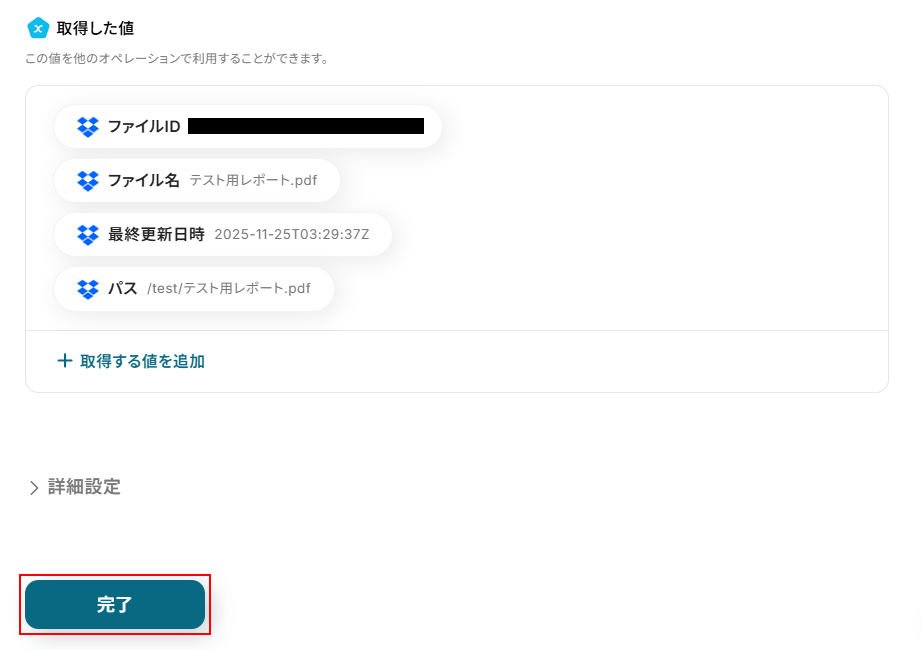Expand the 詳細設定 chevron arrow

[x=34, y=488]
